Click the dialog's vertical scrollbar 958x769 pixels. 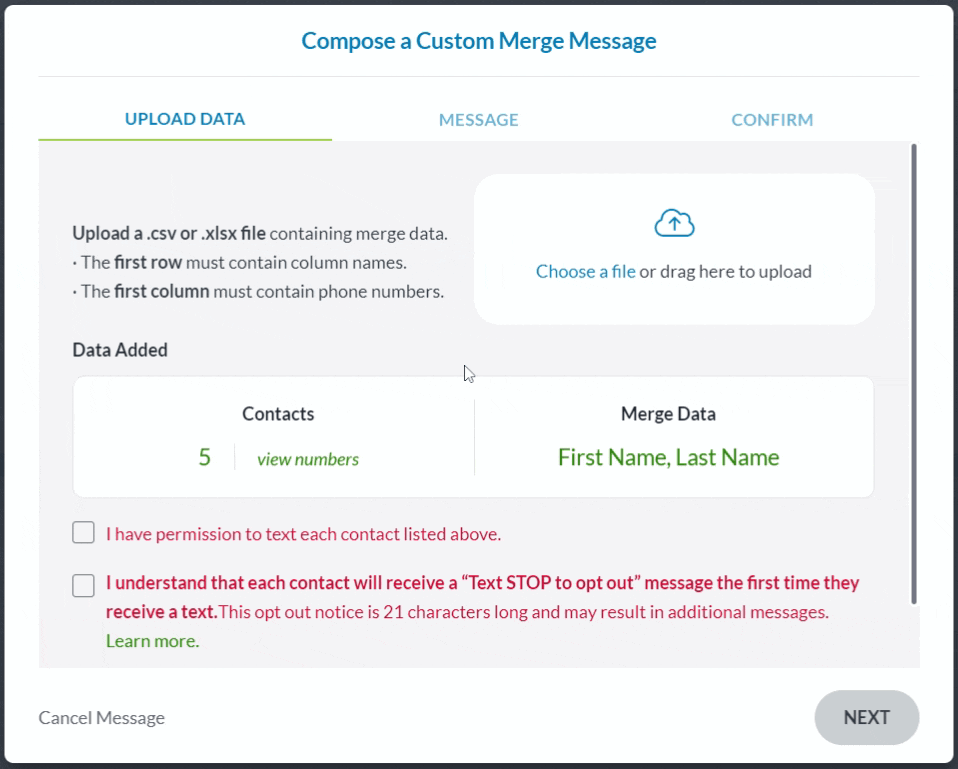pos(914,374)
